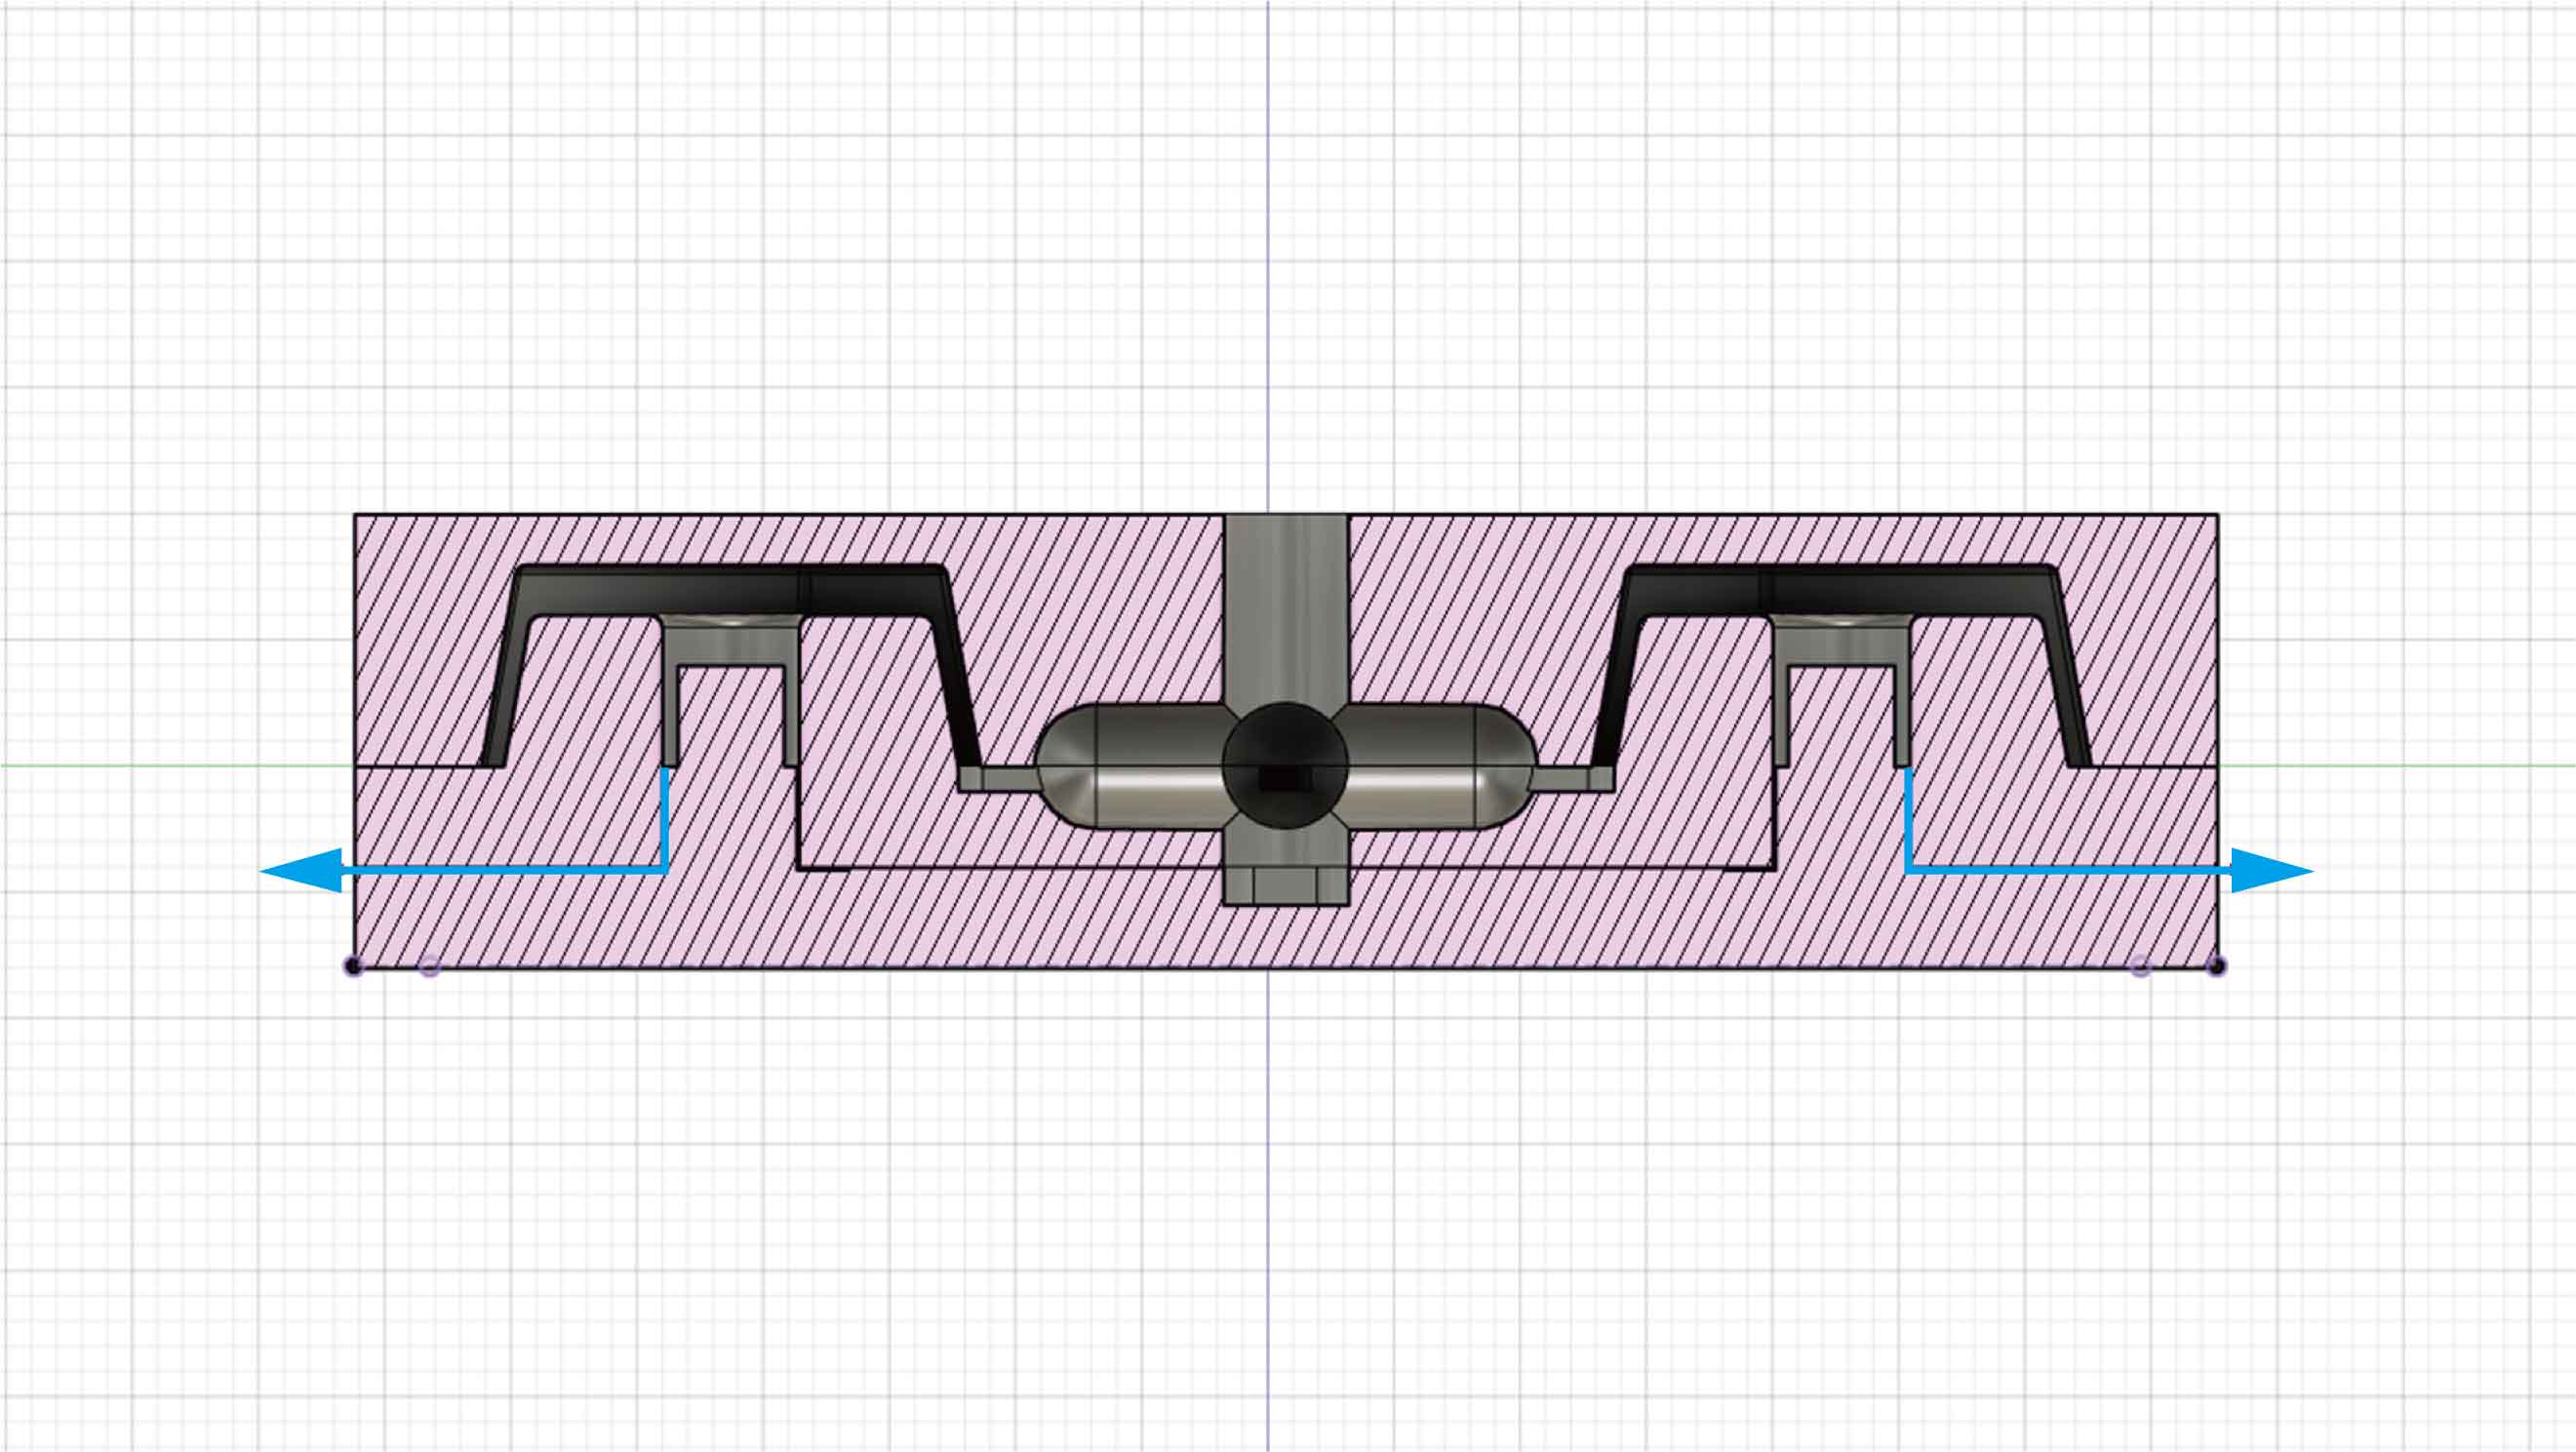The width and height of the screenshot is (2576, 1452).
Task: Click left rounded end of horizontal runner
Action: [x=1062, y=765]
